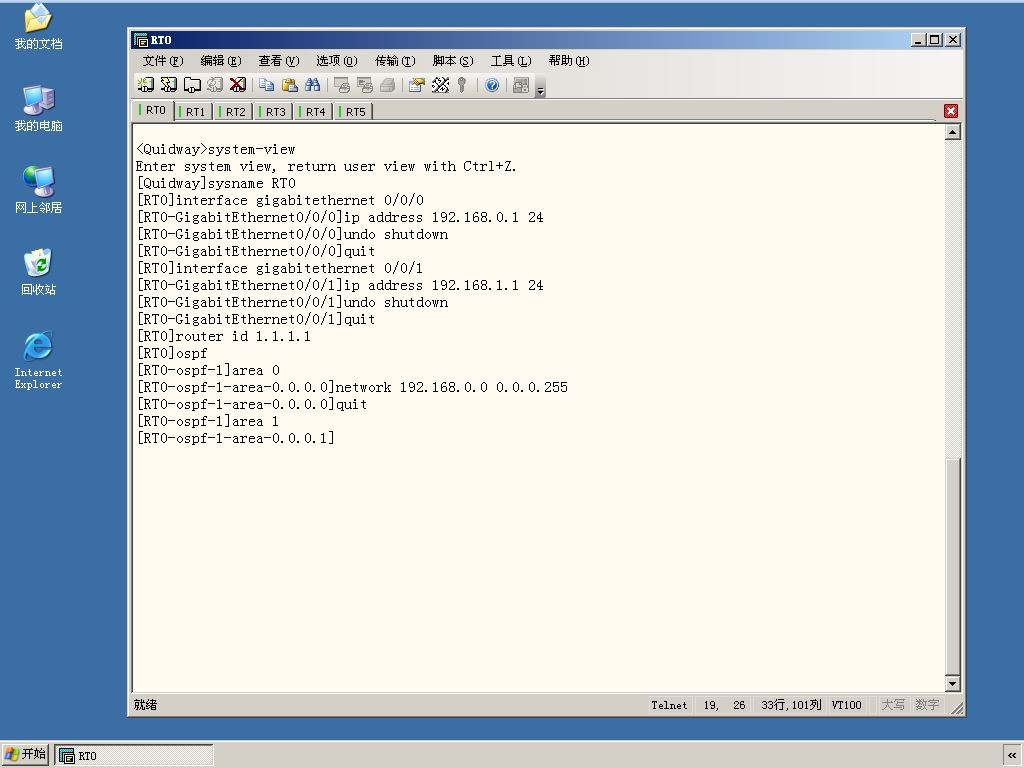Open the 选项(O) menu

336,61
